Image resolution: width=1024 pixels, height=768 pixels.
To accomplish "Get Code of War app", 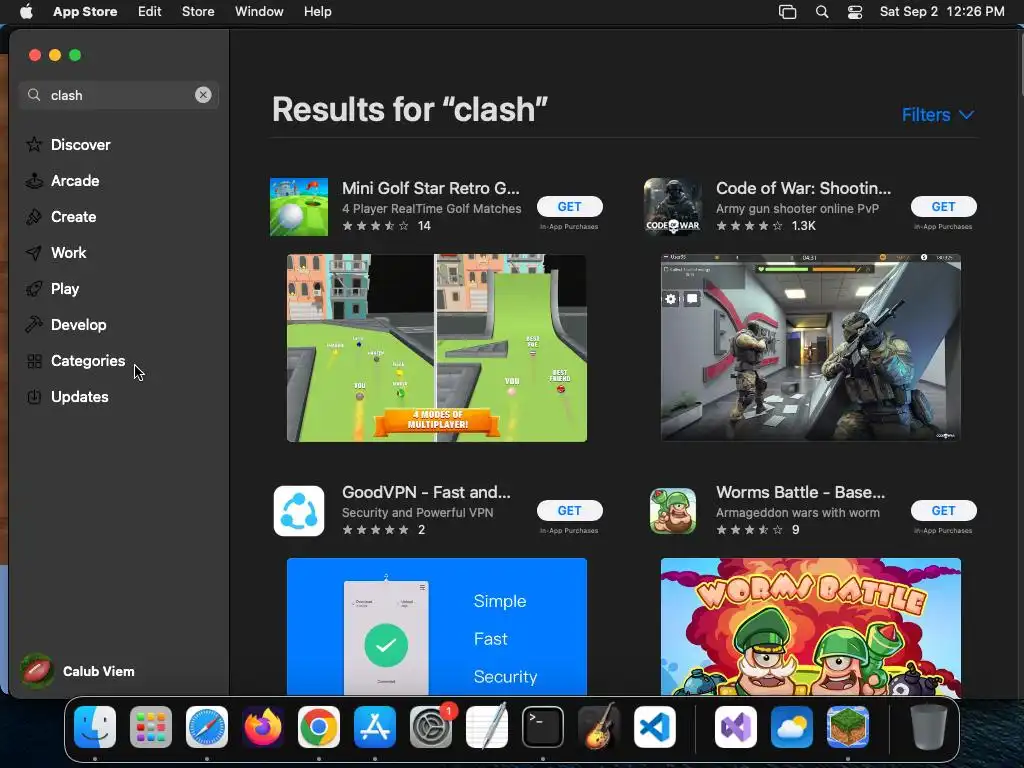I will (944, 206).
